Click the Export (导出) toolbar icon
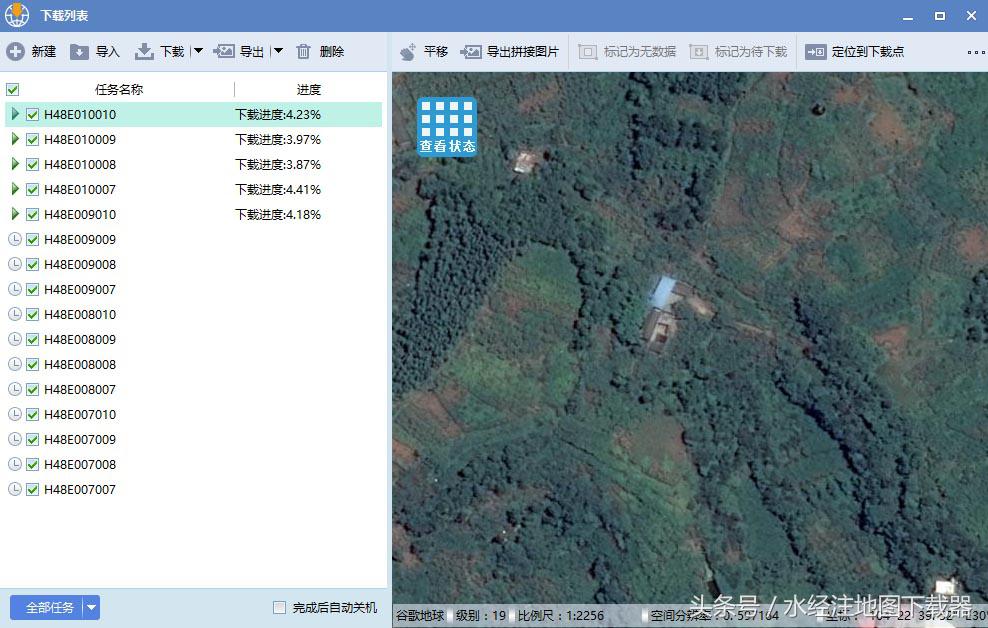 [224, 52]
